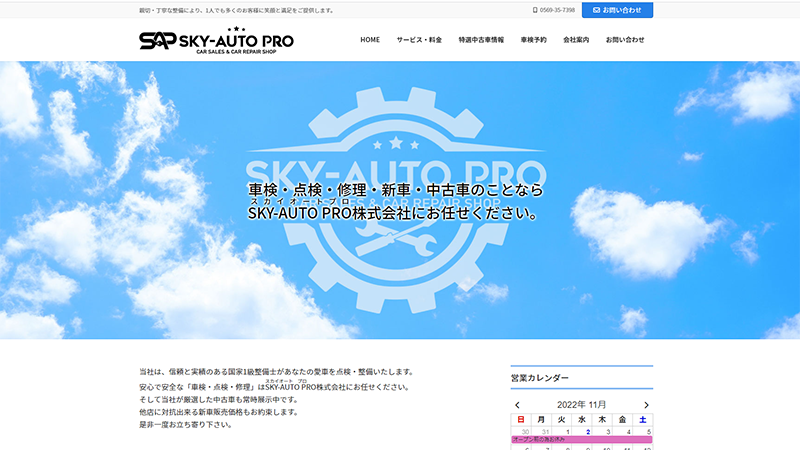The width and height of the screenshot is (800, 450).
Task: Click the blue お問い合わせ button at top
Action: pos(617,10)
